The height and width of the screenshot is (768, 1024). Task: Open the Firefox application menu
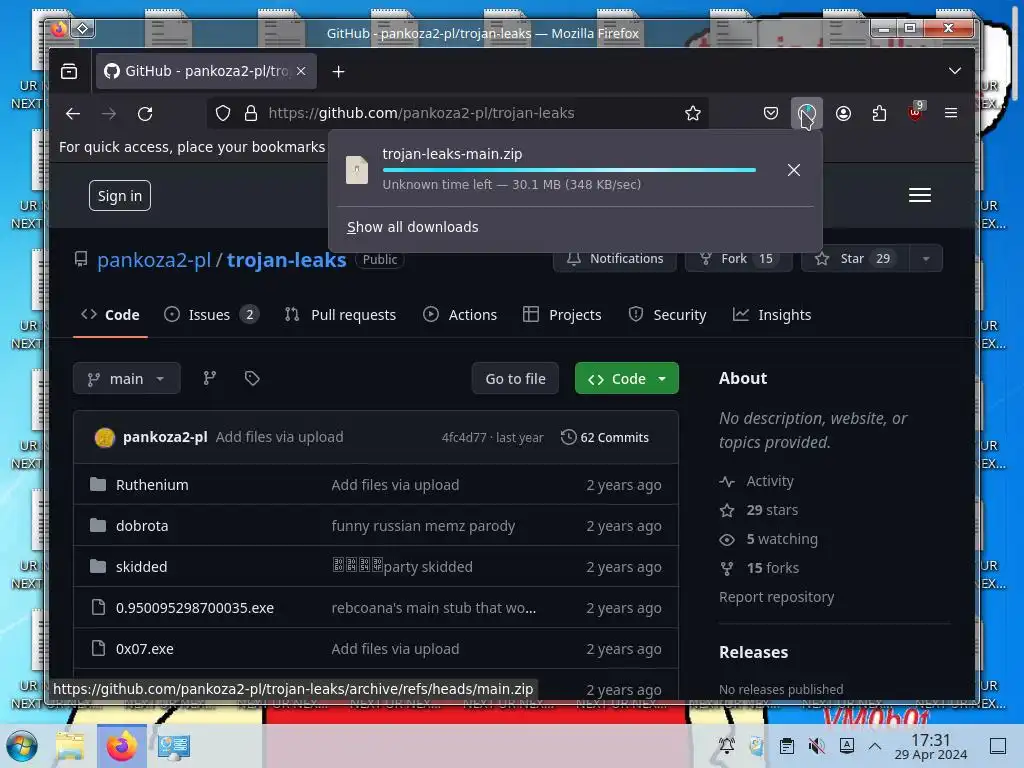pos(951,114)
